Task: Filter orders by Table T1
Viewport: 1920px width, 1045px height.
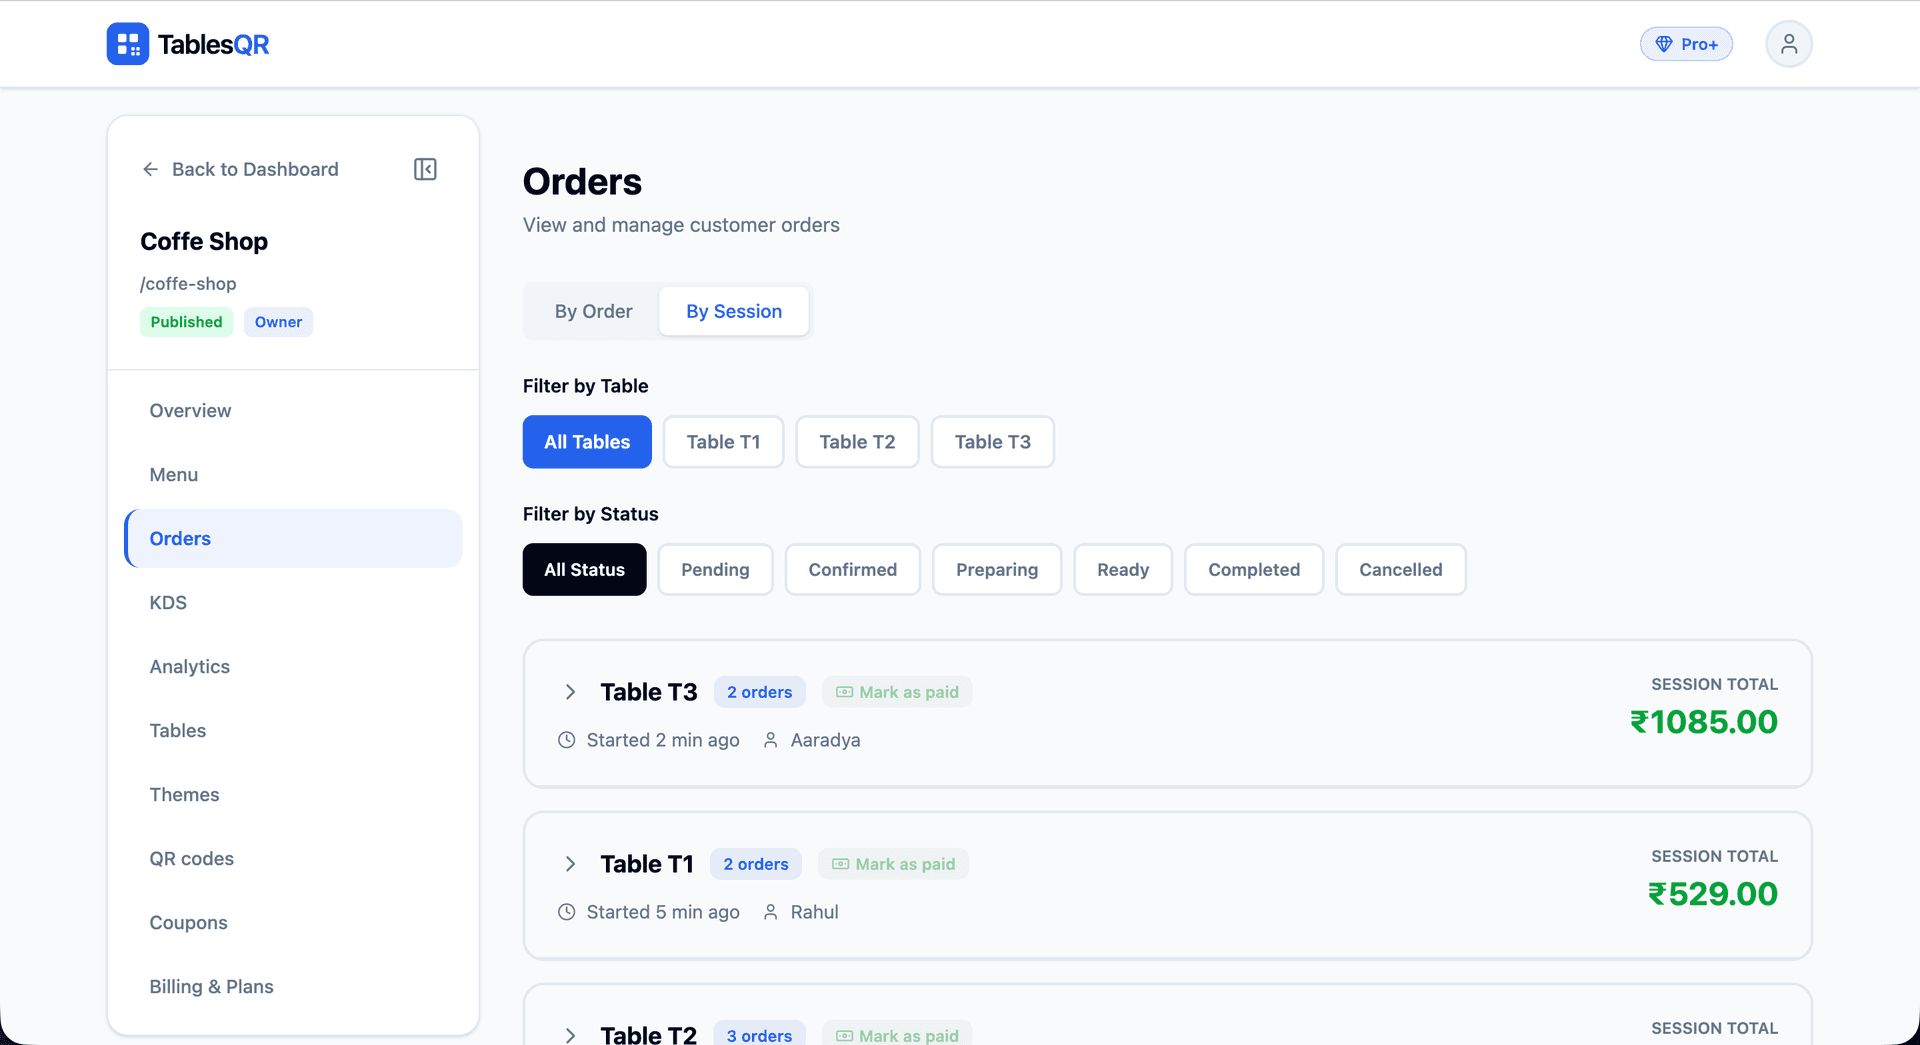Action: click(x=723, y=442)
